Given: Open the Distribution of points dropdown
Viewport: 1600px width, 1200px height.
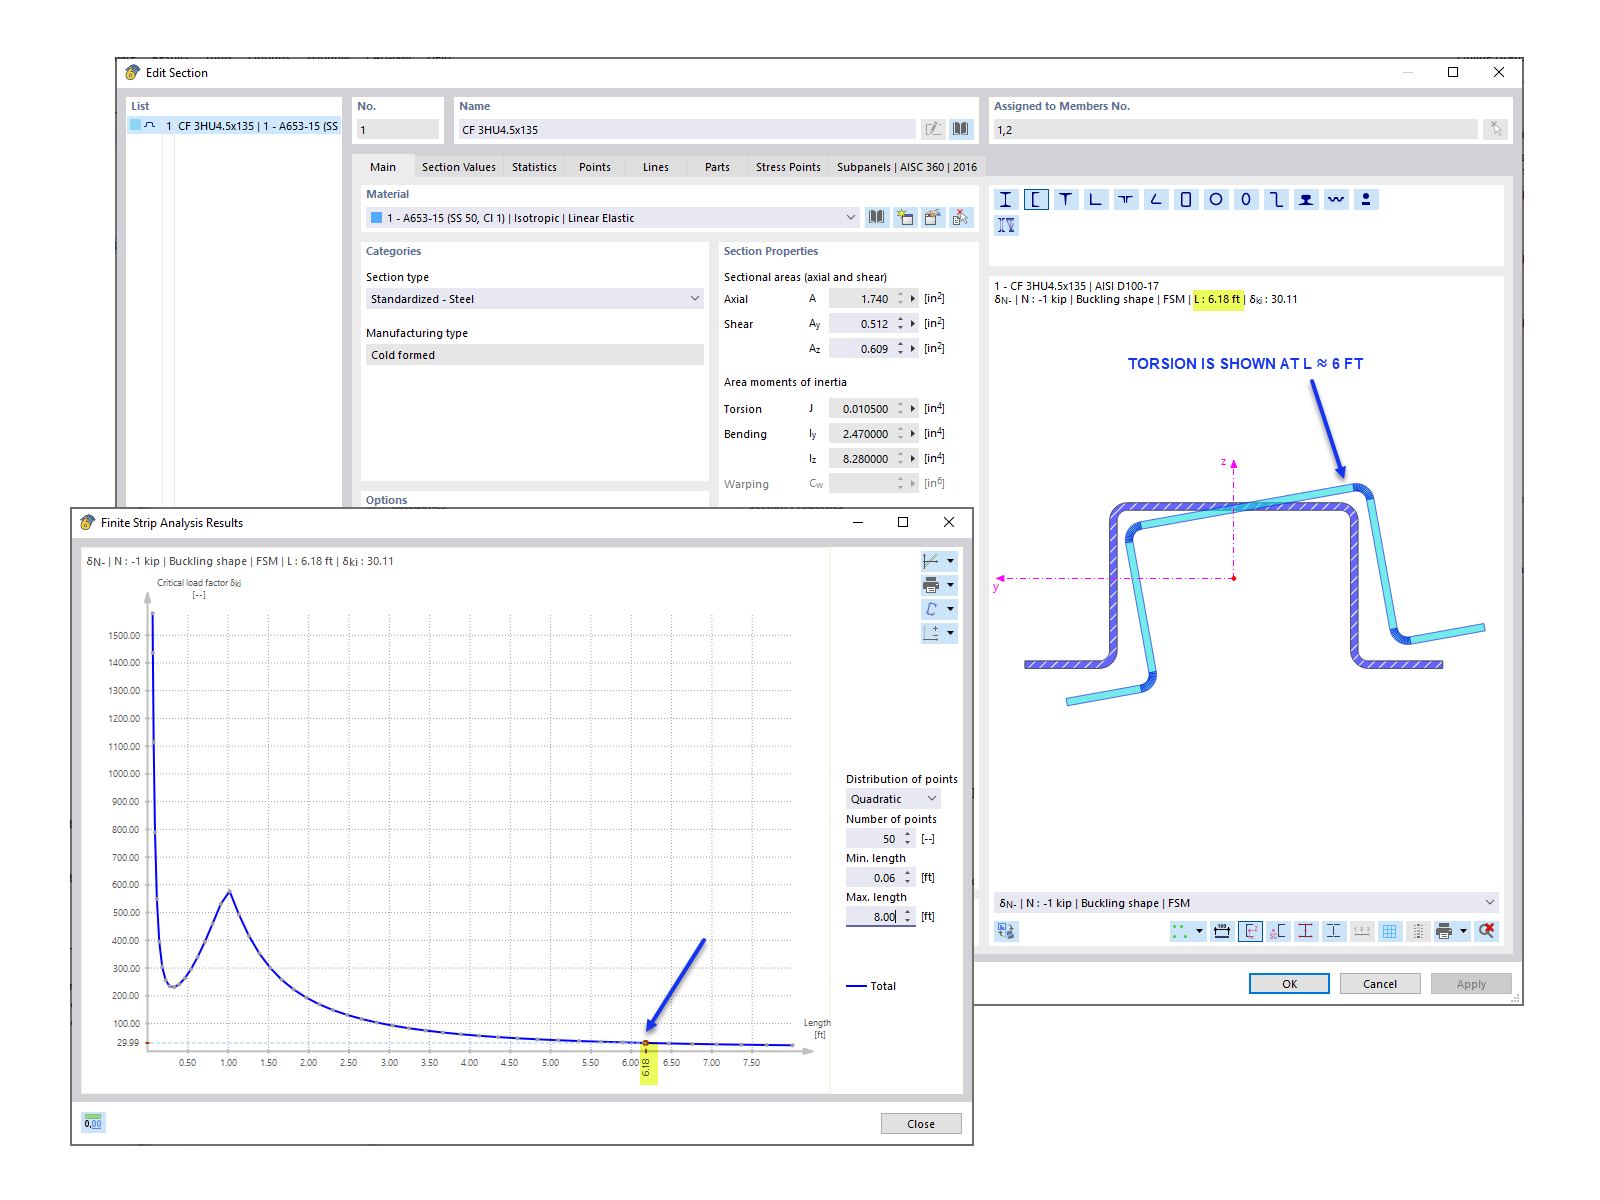Looking at the screenshot, I should (892, 798).
